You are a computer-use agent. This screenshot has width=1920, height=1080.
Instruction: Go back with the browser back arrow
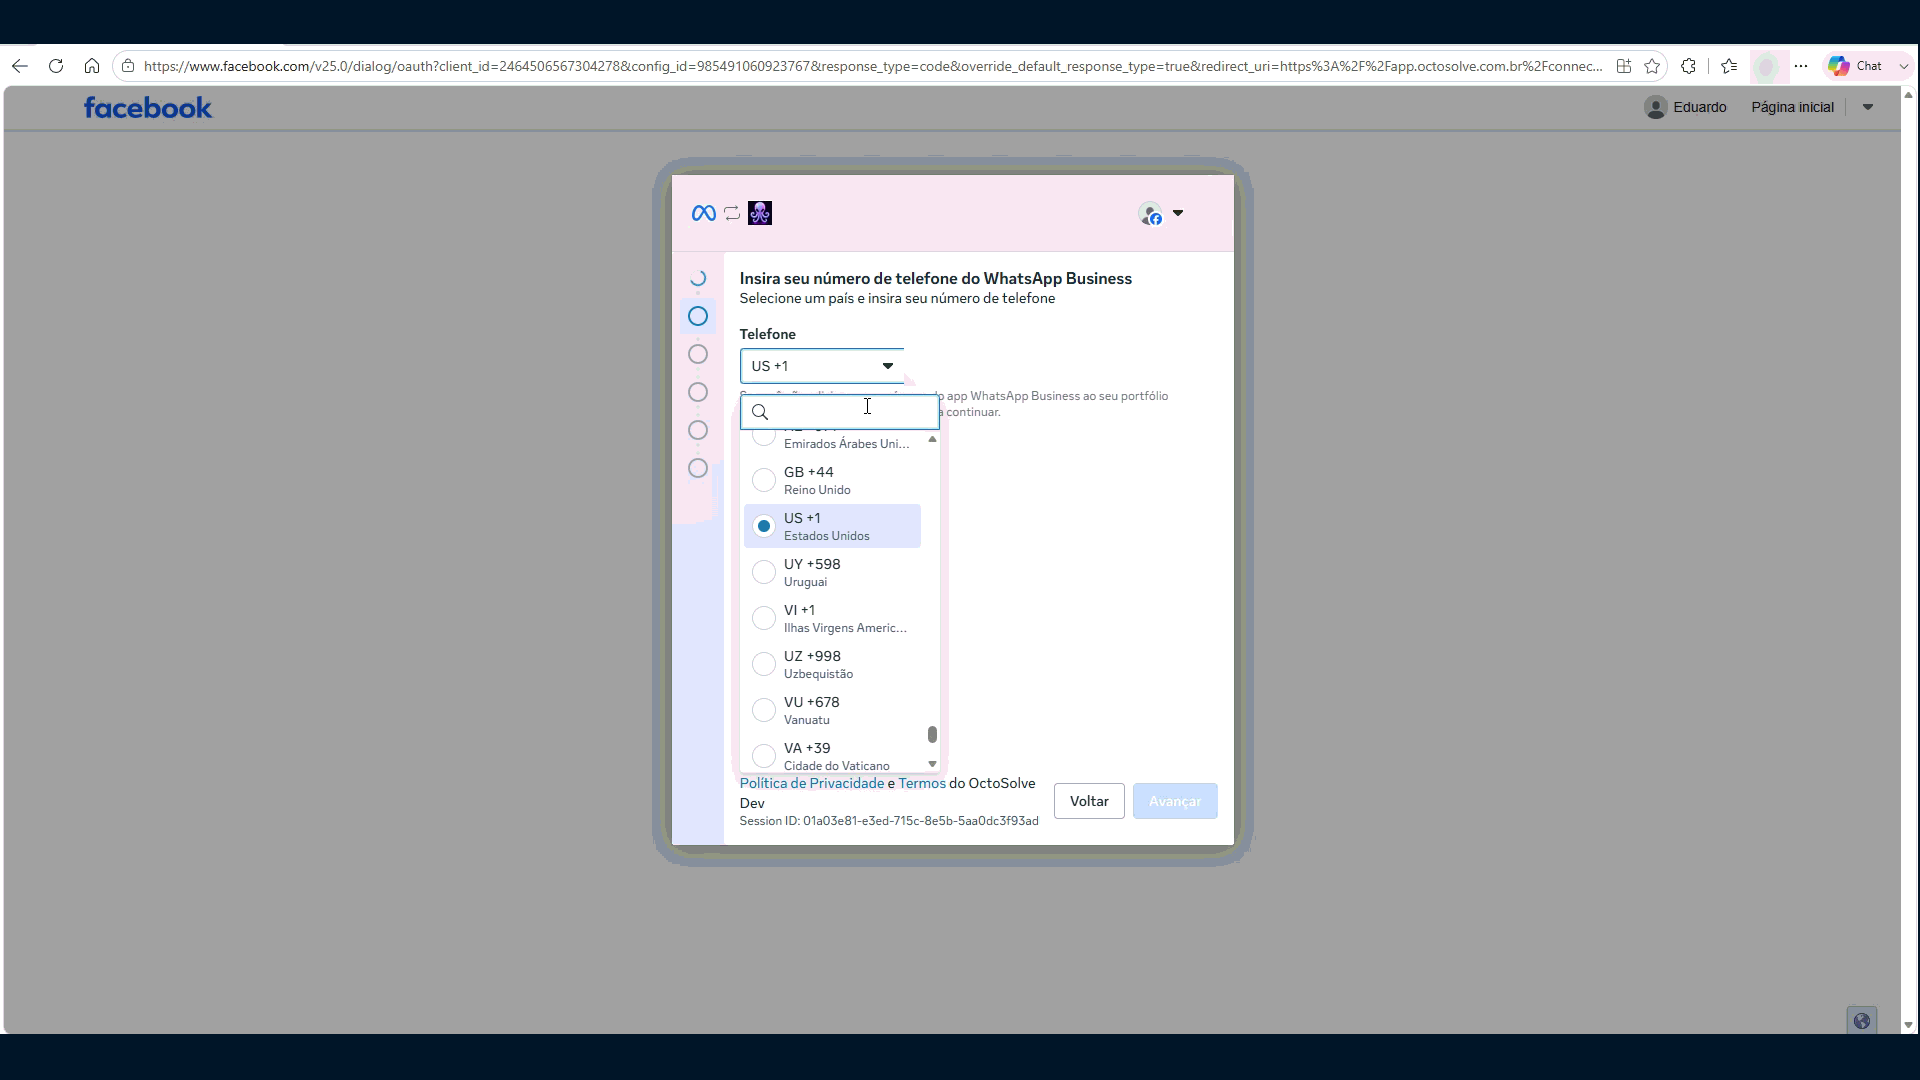pyautogui.click(x=20, y=66)
